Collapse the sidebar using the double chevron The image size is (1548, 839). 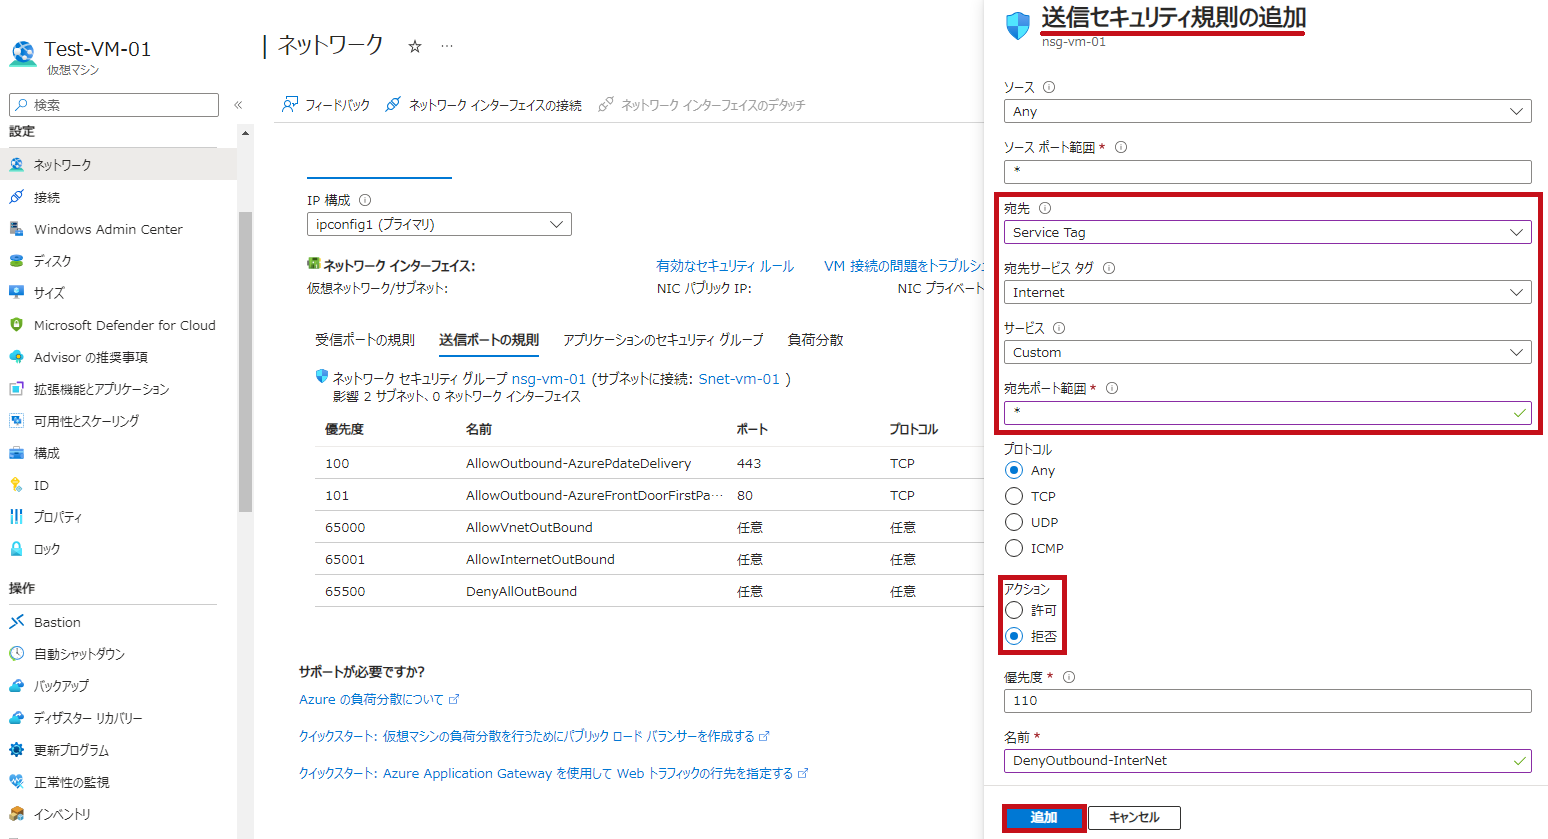click(x=238, y=105)
